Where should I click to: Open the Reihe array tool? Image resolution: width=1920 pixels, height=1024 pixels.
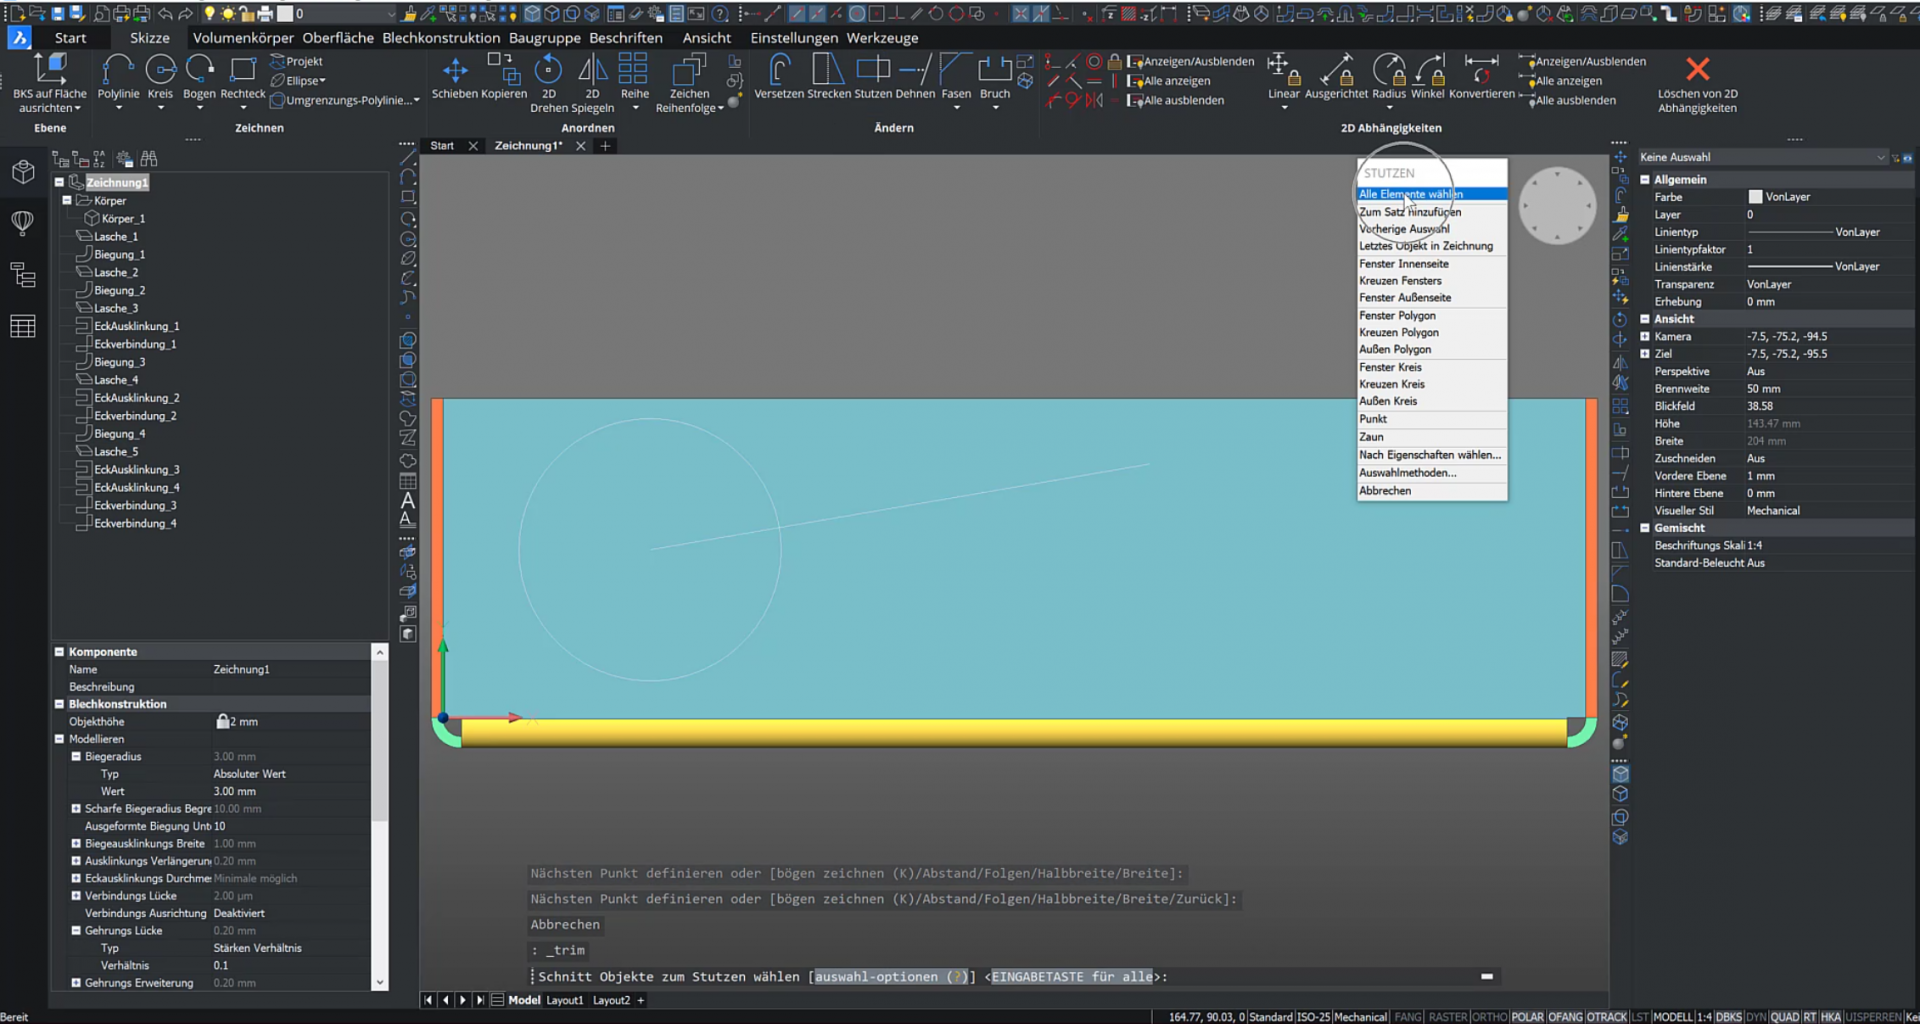pyautogui.click(x=634, y=78)
